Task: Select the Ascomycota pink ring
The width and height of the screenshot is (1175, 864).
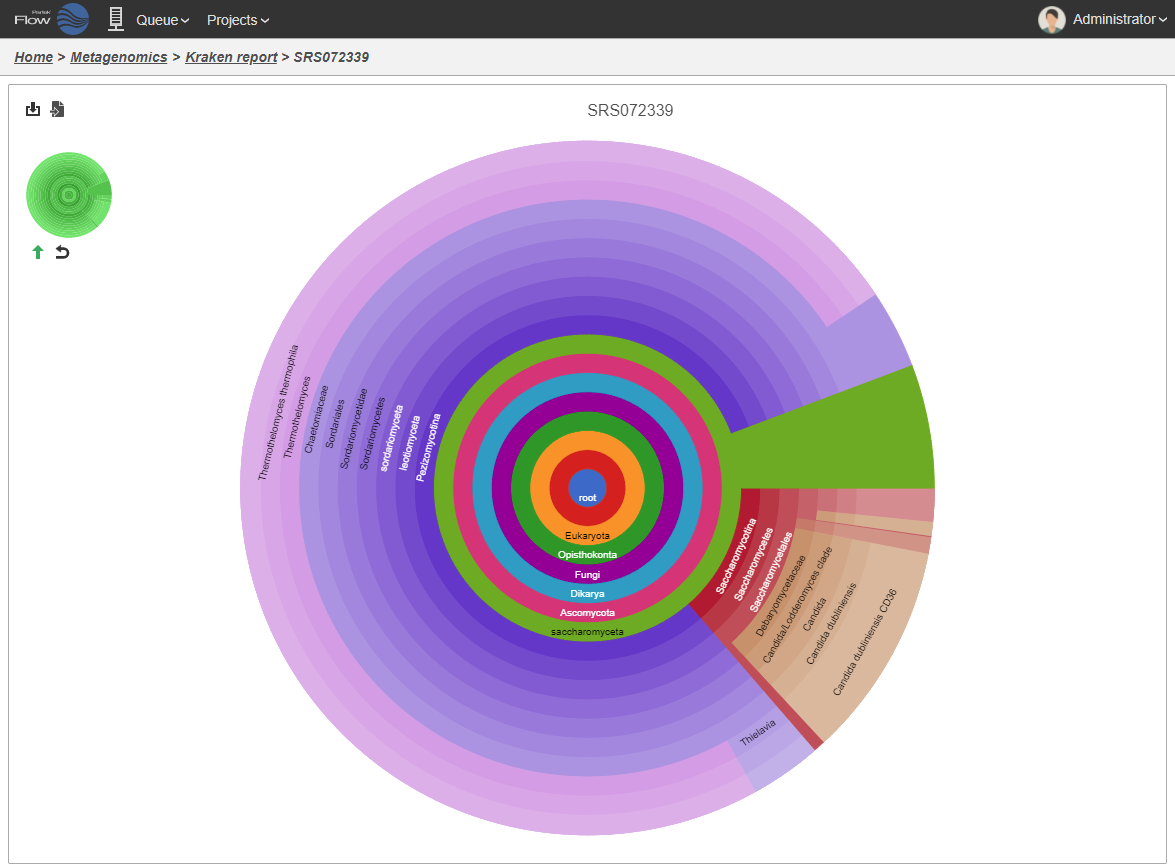Action: click(588, 612)
